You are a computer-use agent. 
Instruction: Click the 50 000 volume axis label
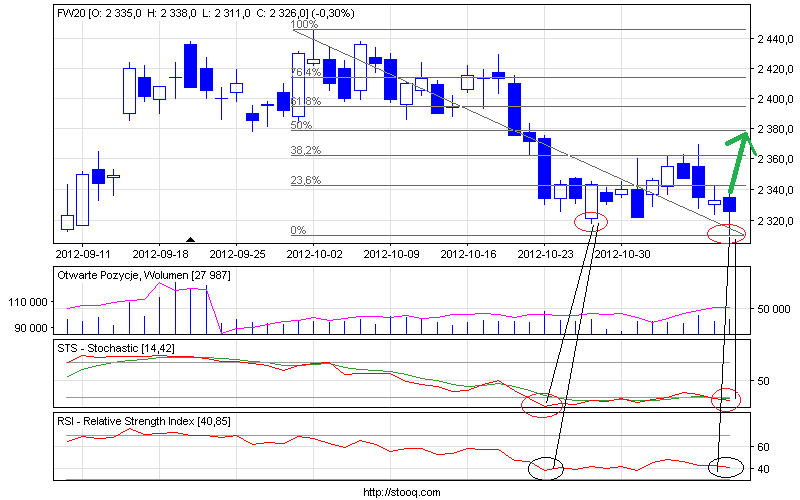pos(773,309)
